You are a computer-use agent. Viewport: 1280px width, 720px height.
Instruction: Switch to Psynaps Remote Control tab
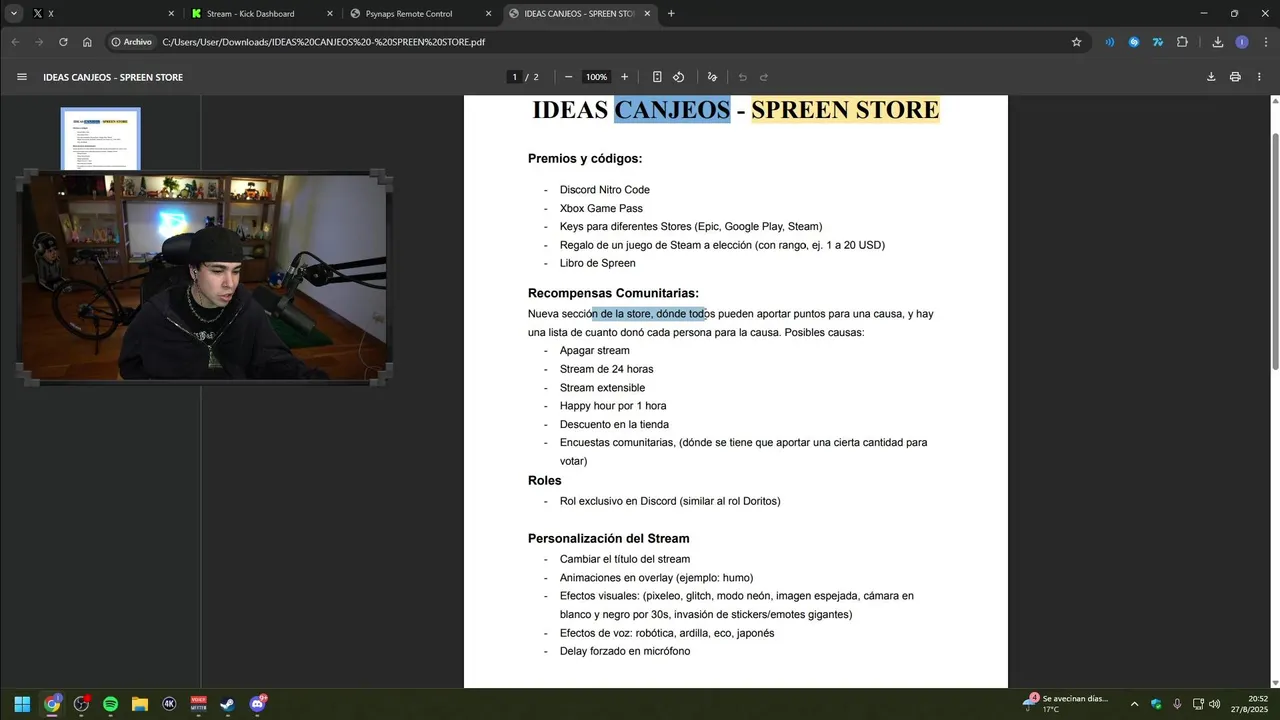pyautogui.click(x=420, y=14)
